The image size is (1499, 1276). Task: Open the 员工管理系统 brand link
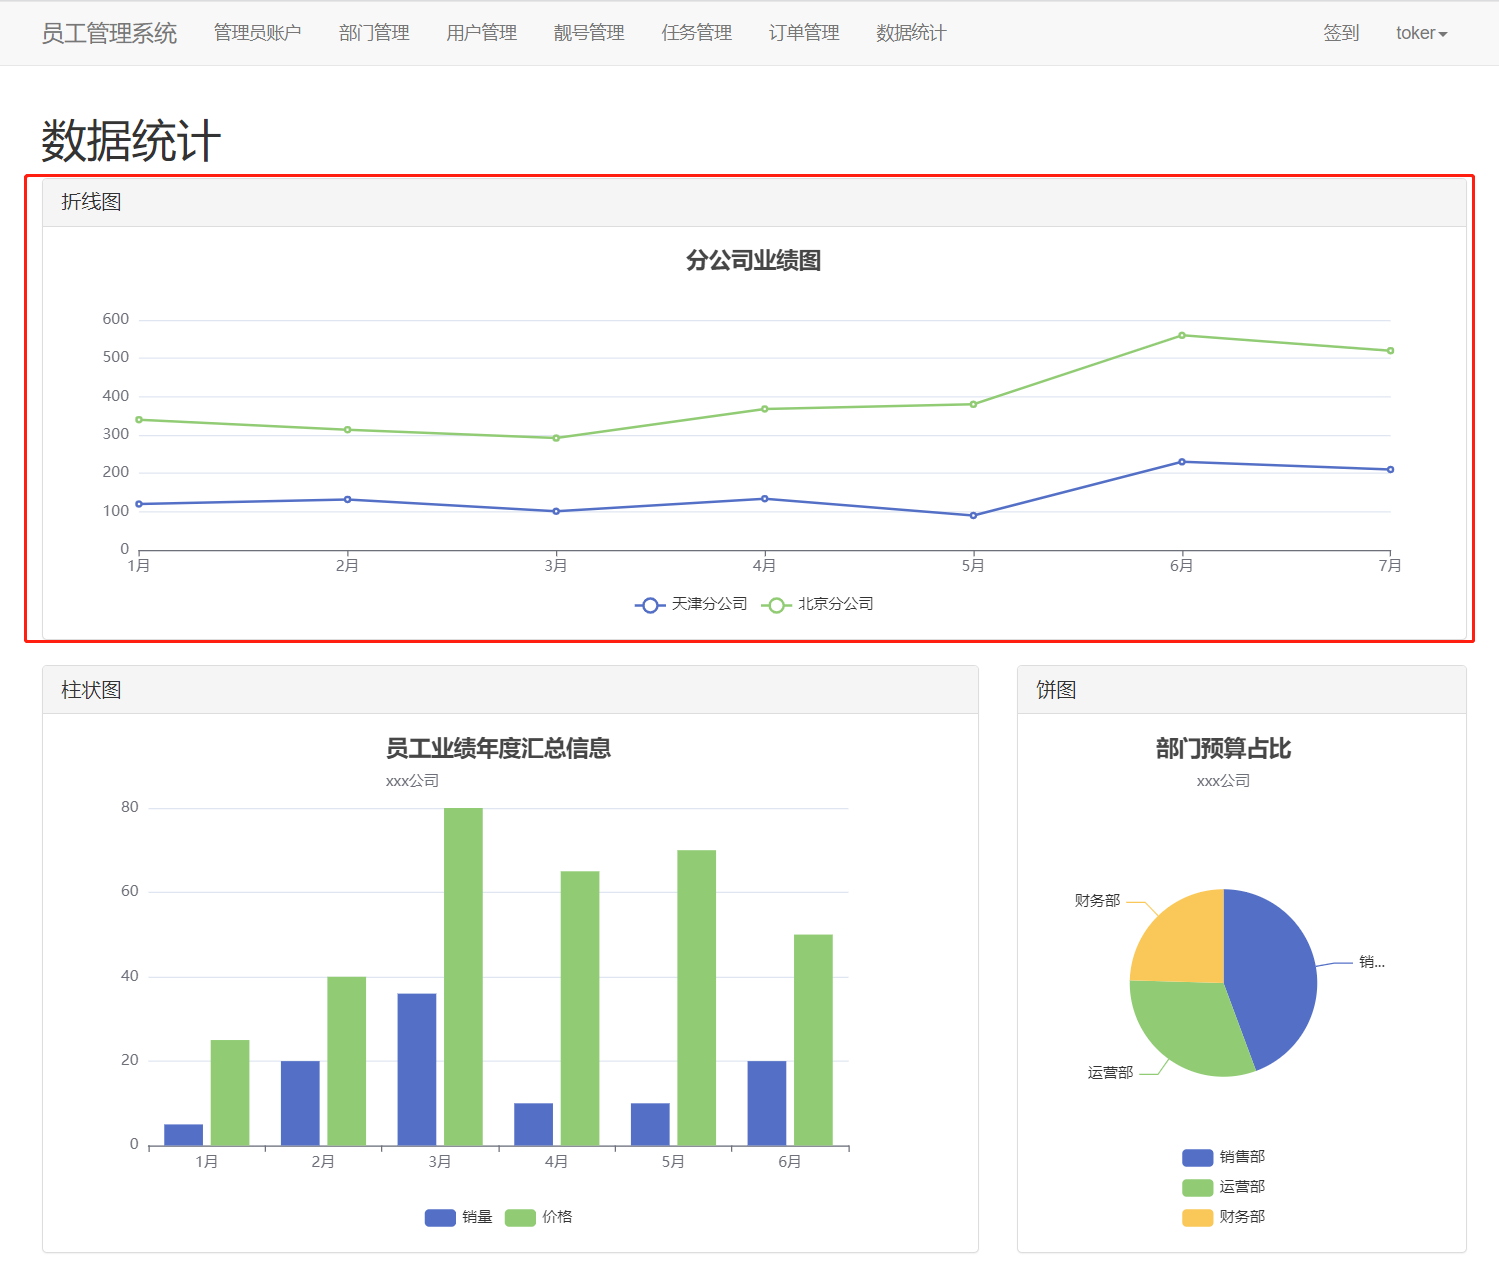point(109,33)
